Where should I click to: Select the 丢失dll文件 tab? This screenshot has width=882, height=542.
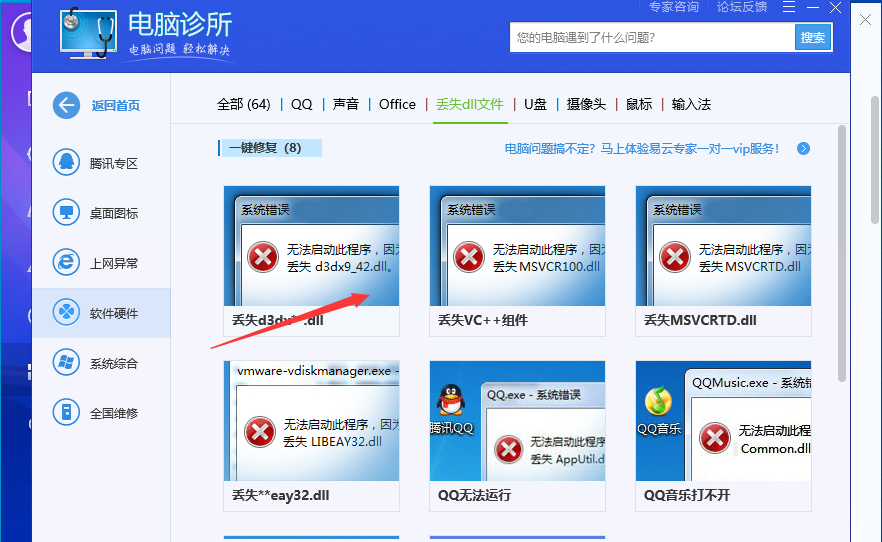pyautogui.click(x=470, y=105)
